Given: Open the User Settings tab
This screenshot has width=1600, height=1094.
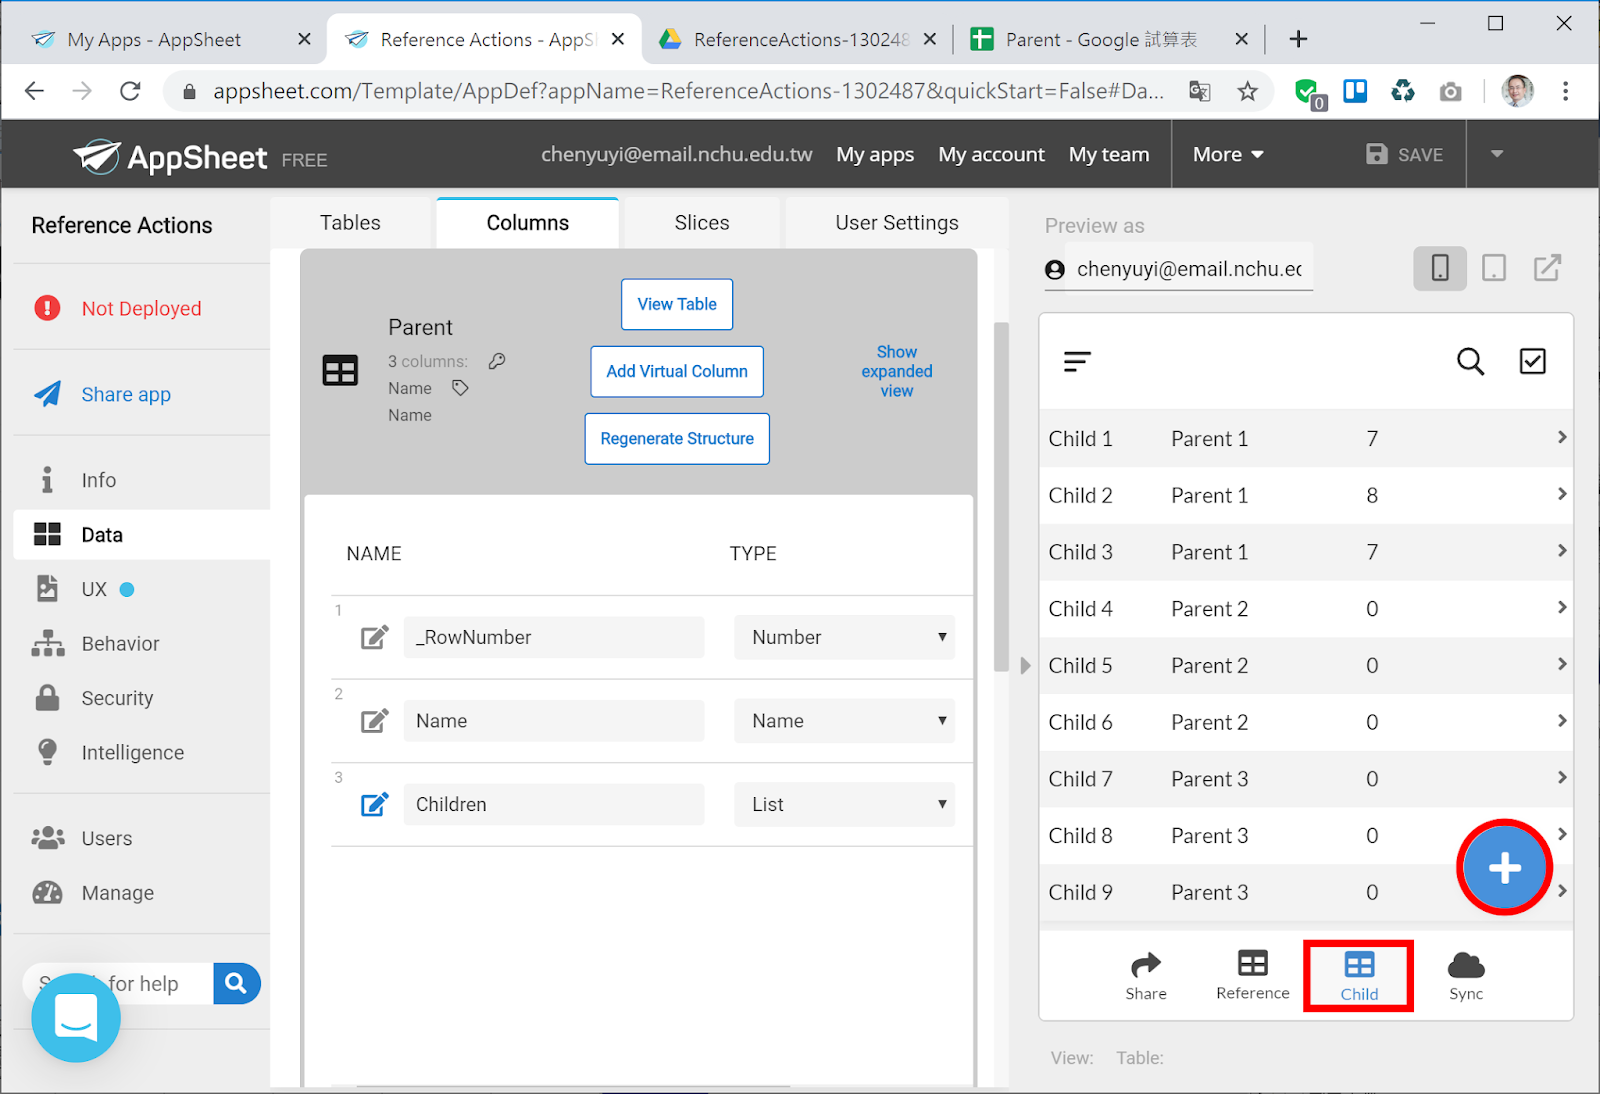Looking at the screenshot, I should tap(897, 223).
